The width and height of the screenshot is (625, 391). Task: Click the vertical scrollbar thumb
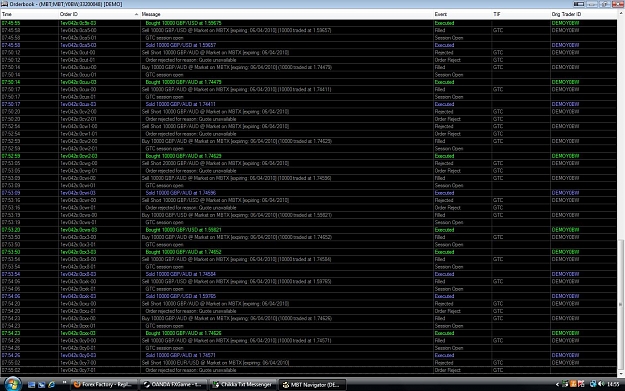[620, 305]
